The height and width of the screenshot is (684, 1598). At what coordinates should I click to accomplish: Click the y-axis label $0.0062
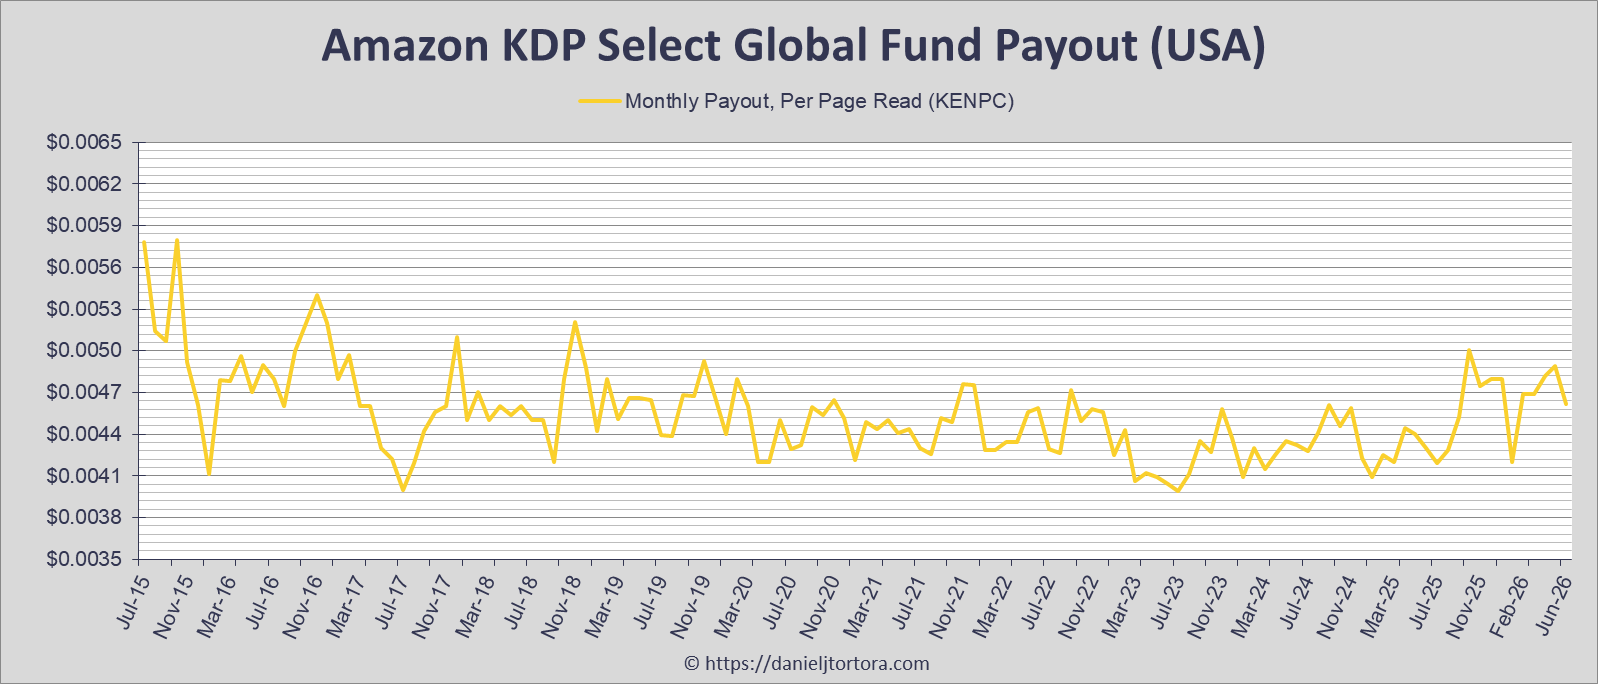[x=84, y=184]
